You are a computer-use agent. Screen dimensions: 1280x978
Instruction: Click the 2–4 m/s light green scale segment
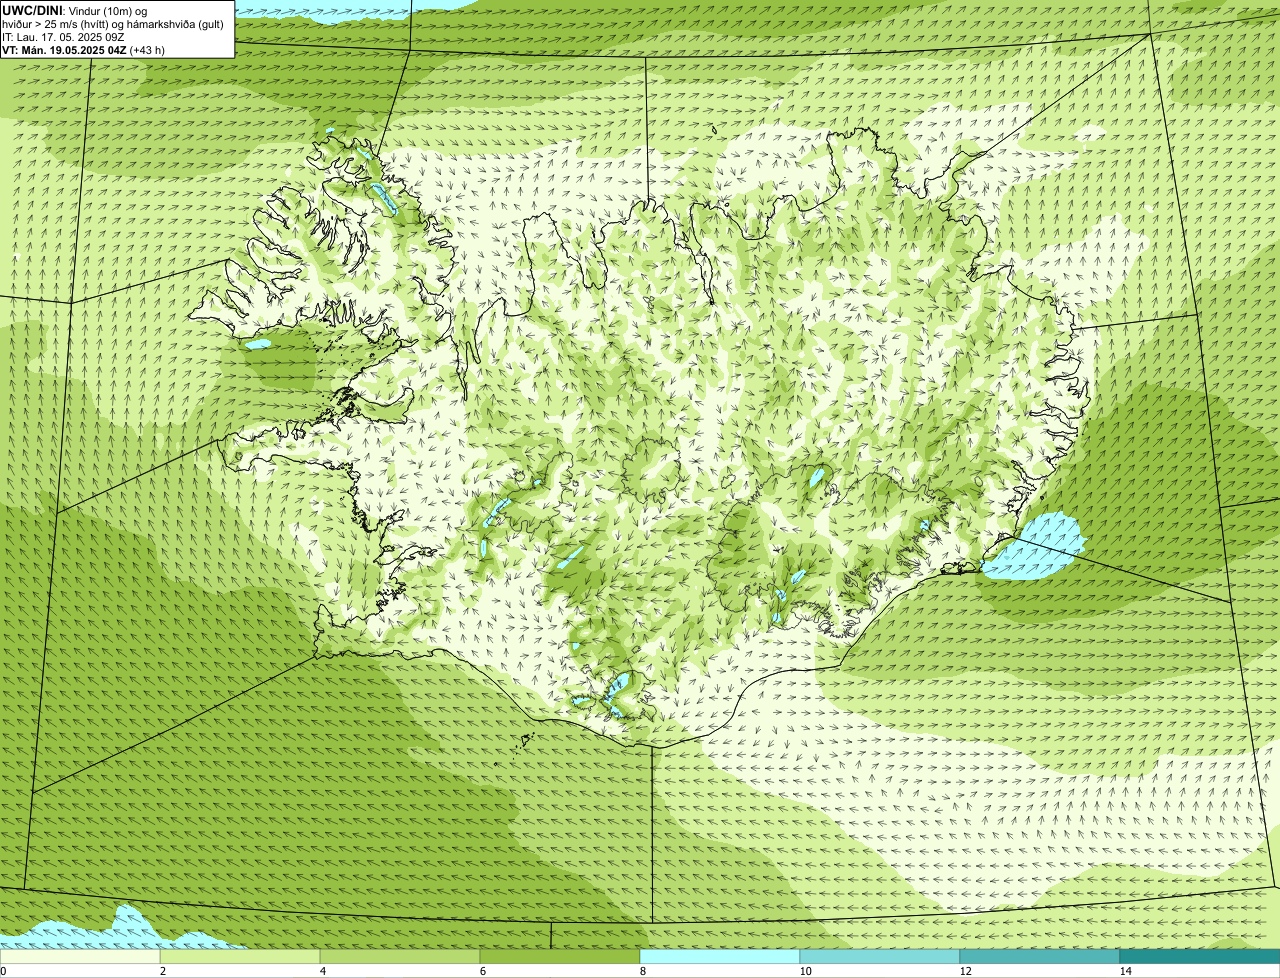(x=240, y=956)
